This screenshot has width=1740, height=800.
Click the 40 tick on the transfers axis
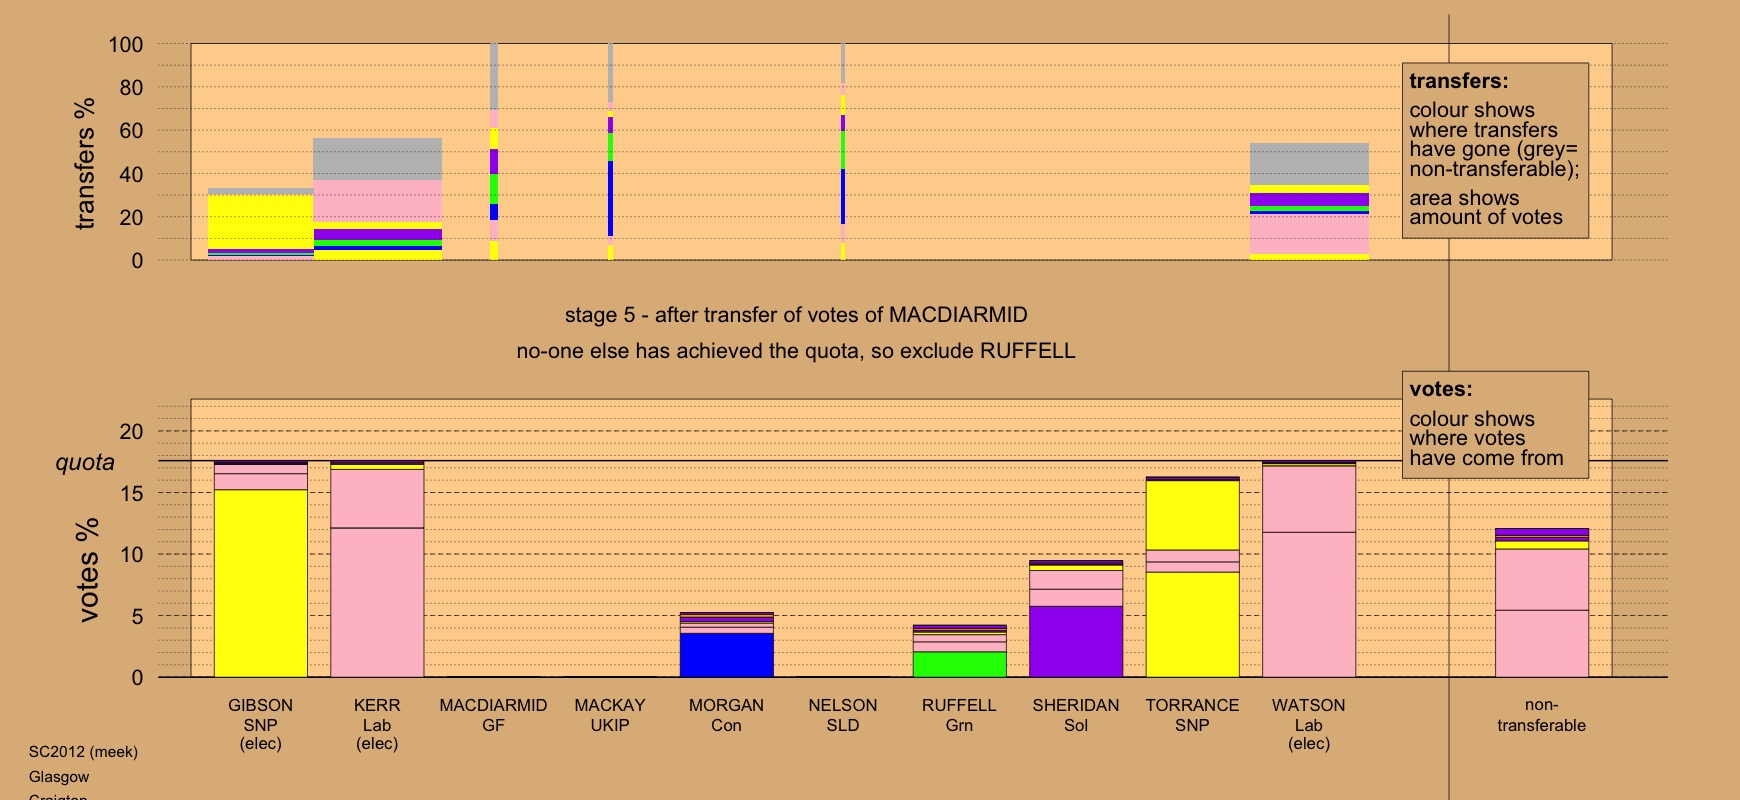pos(131,174)
